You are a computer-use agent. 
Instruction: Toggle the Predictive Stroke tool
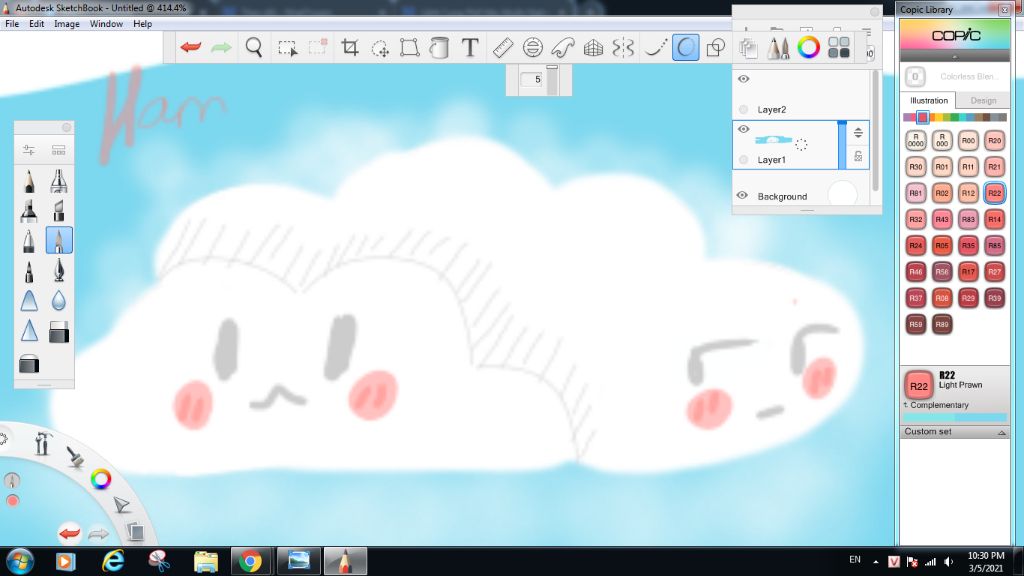(686, 48)
